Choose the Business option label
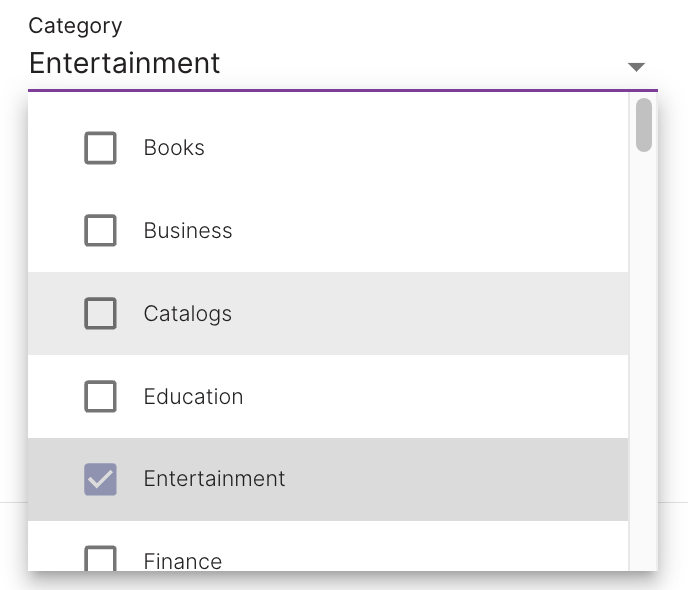688x590 pixels. (x=188, y=231)
